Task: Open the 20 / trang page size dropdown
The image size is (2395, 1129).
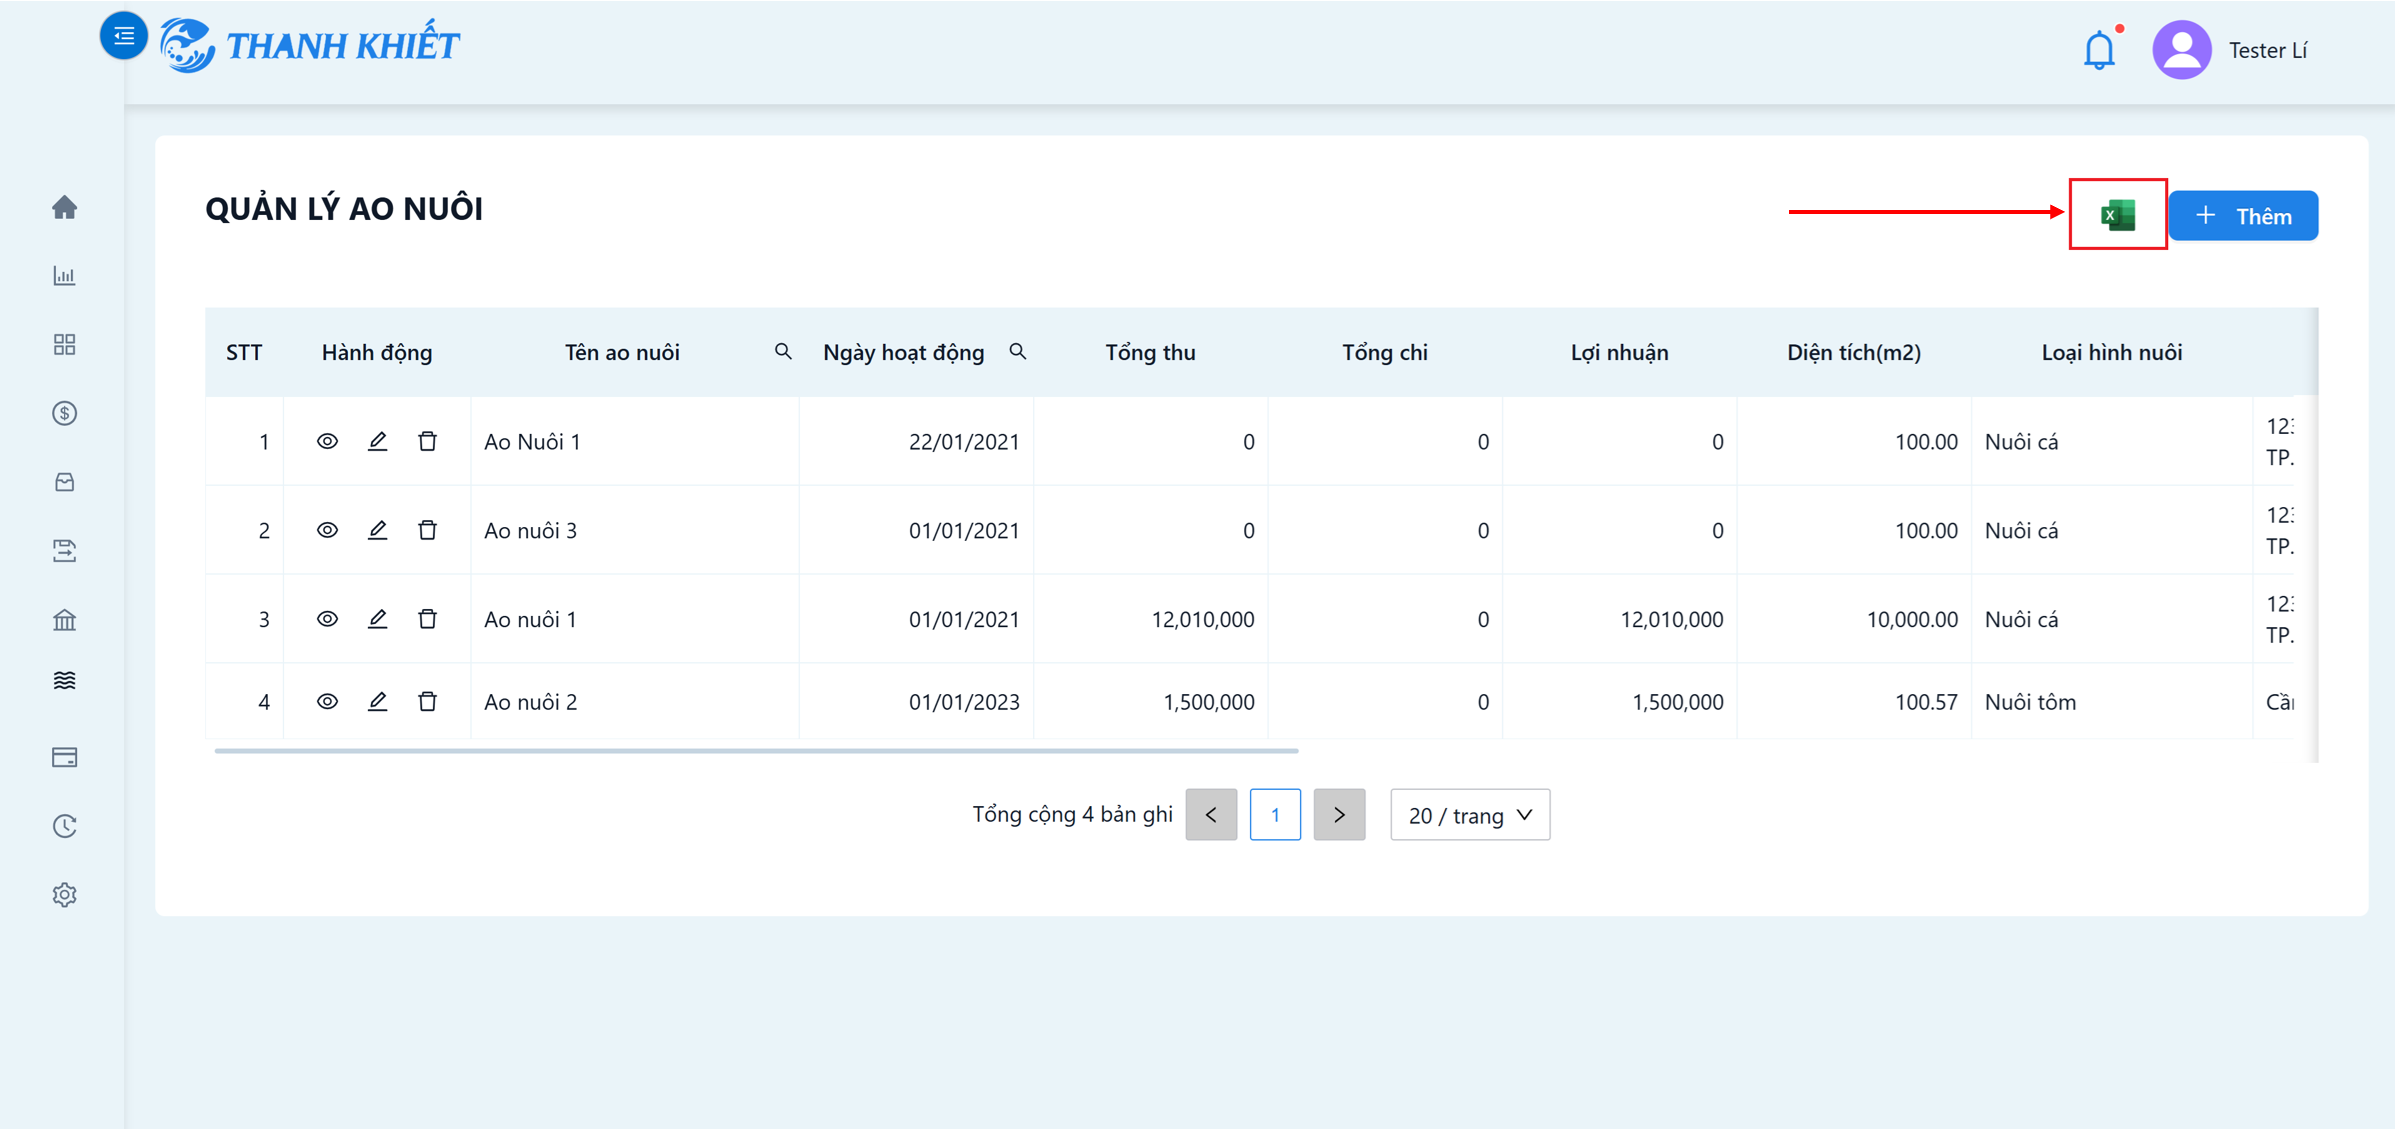Action: (1470, 815)
